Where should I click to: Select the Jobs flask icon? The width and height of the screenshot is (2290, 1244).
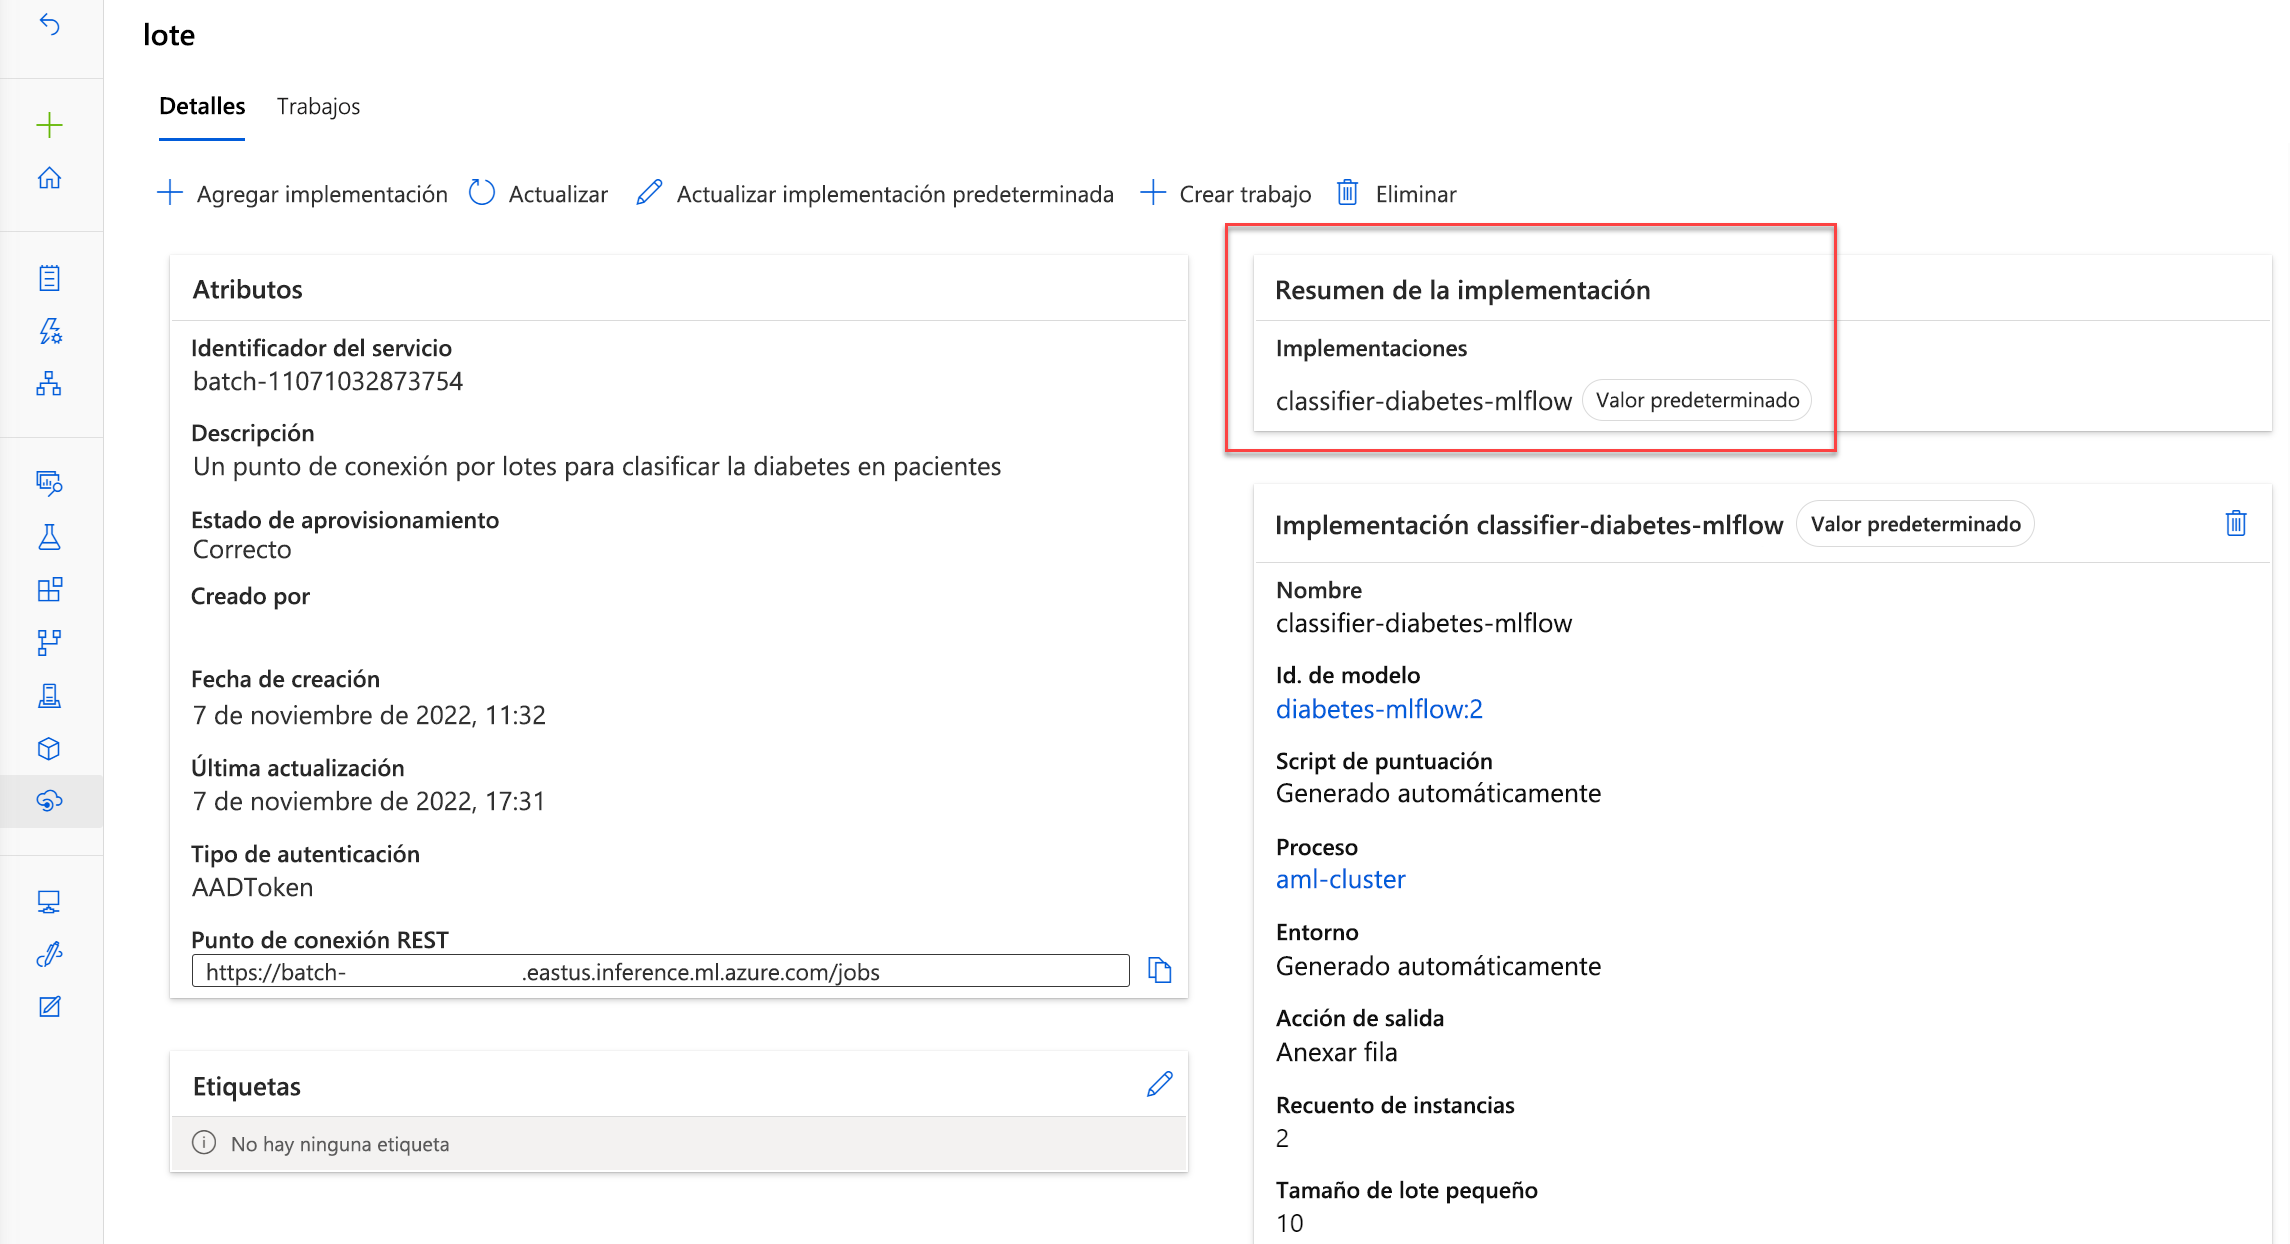tap(48, 538)
